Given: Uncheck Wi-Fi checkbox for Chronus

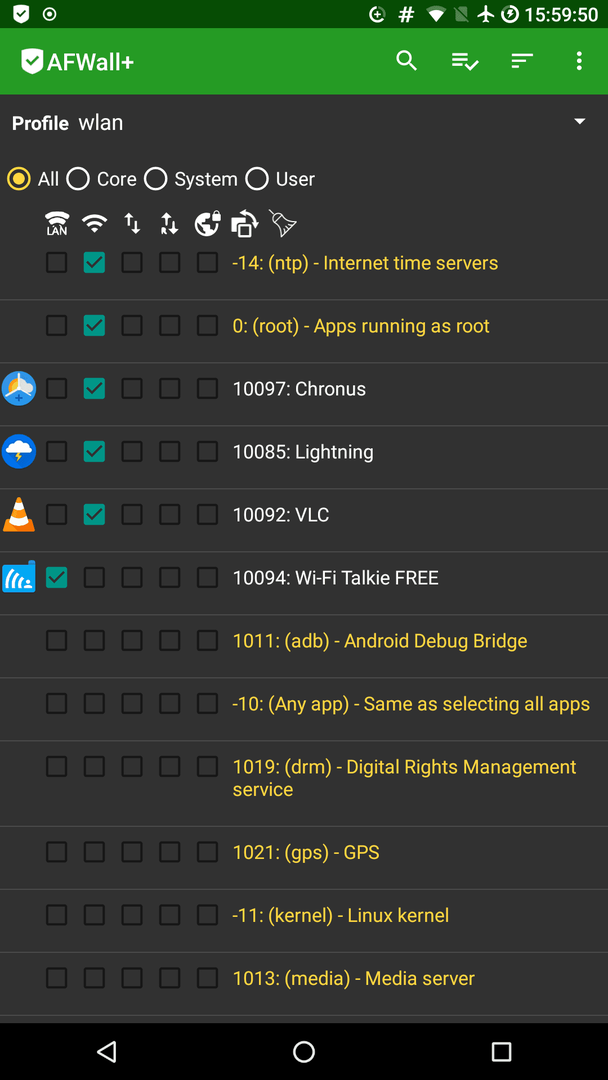Looking at the screenshot, I should tap(94, 388).
